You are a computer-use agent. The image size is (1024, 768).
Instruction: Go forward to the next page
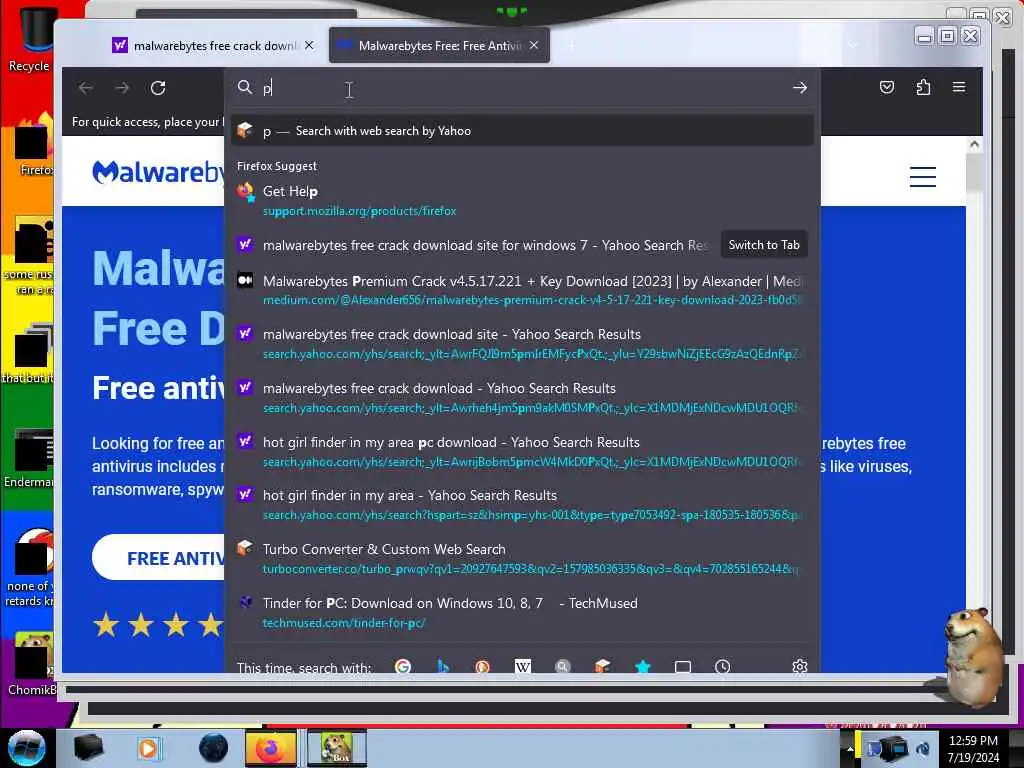[122, 88]
